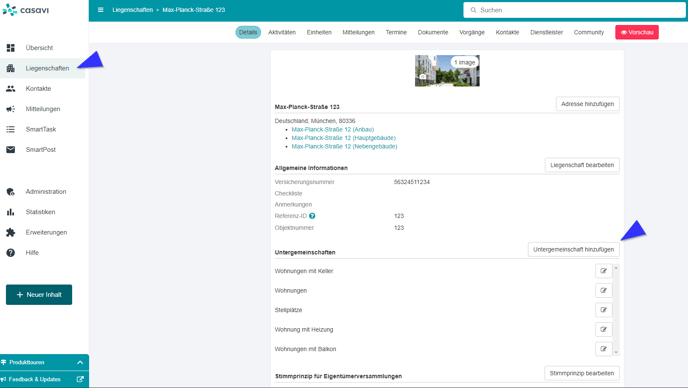Image resolution: width=688 pixels, height=388 pixels.
Task: Click the red Vorschau button
Action: (x=637, y=32)
